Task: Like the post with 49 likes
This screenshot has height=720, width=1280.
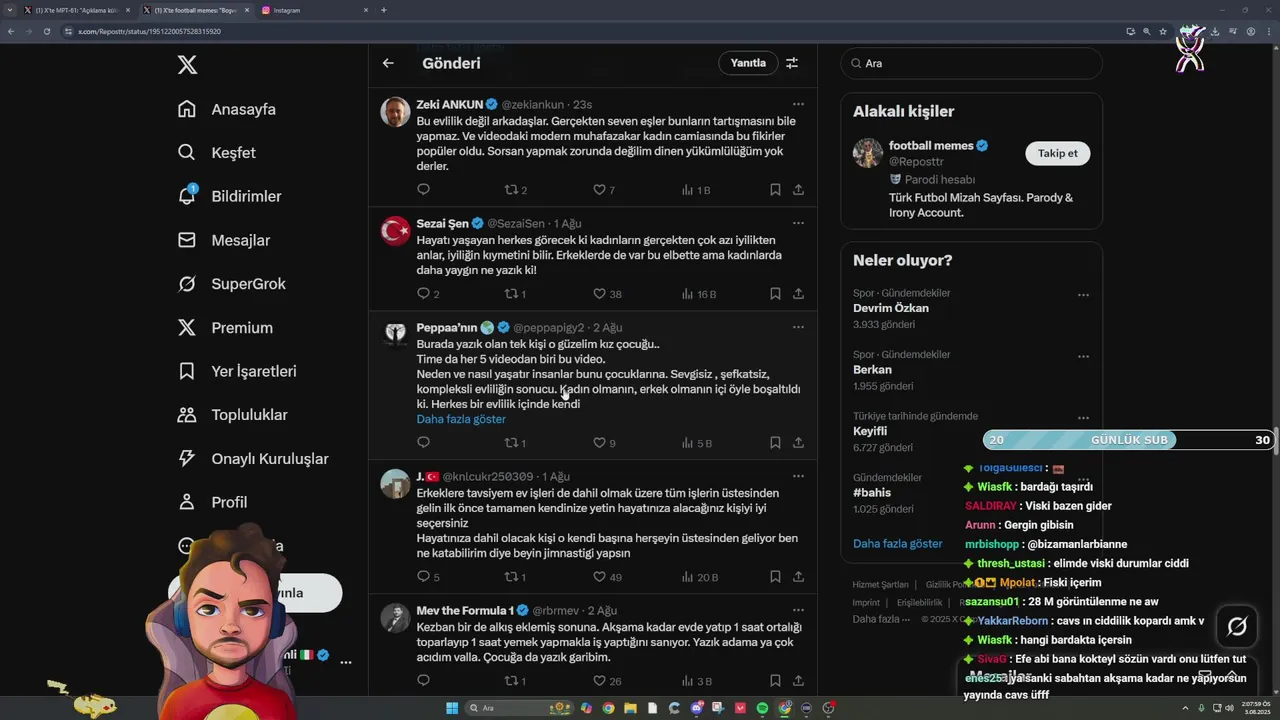Action: [599, 576]
